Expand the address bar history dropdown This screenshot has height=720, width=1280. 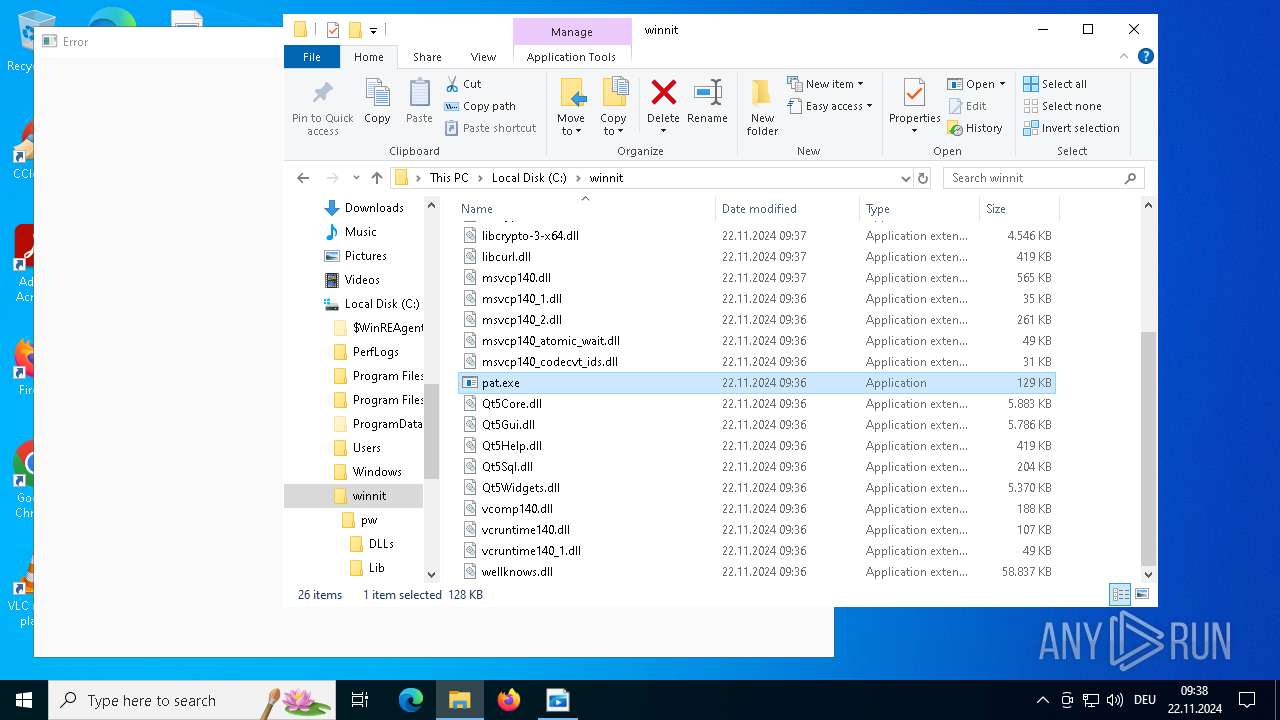click(906, 178)
